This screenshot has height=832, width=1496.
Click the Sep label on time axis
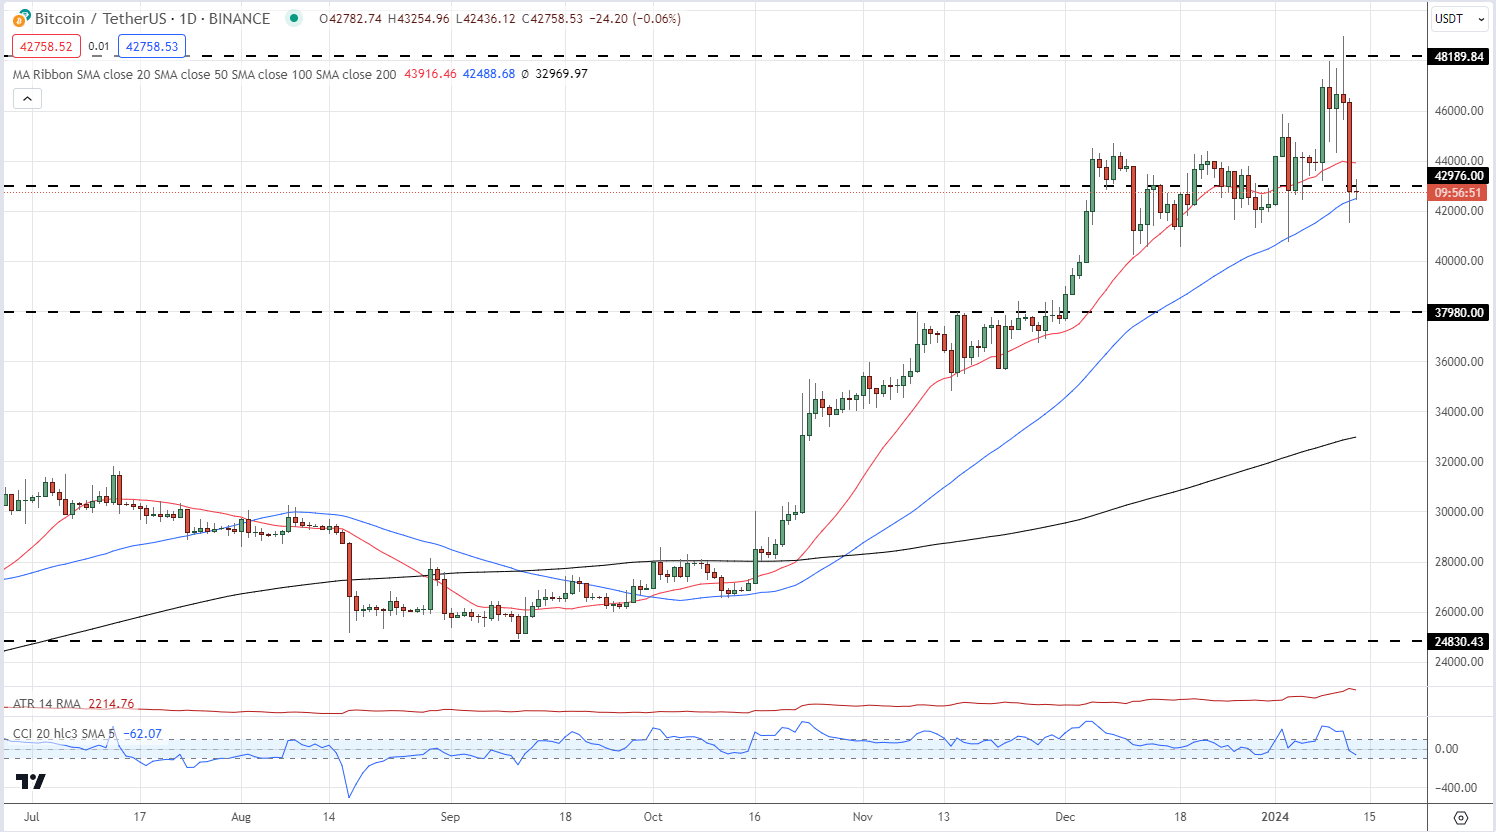450,817
